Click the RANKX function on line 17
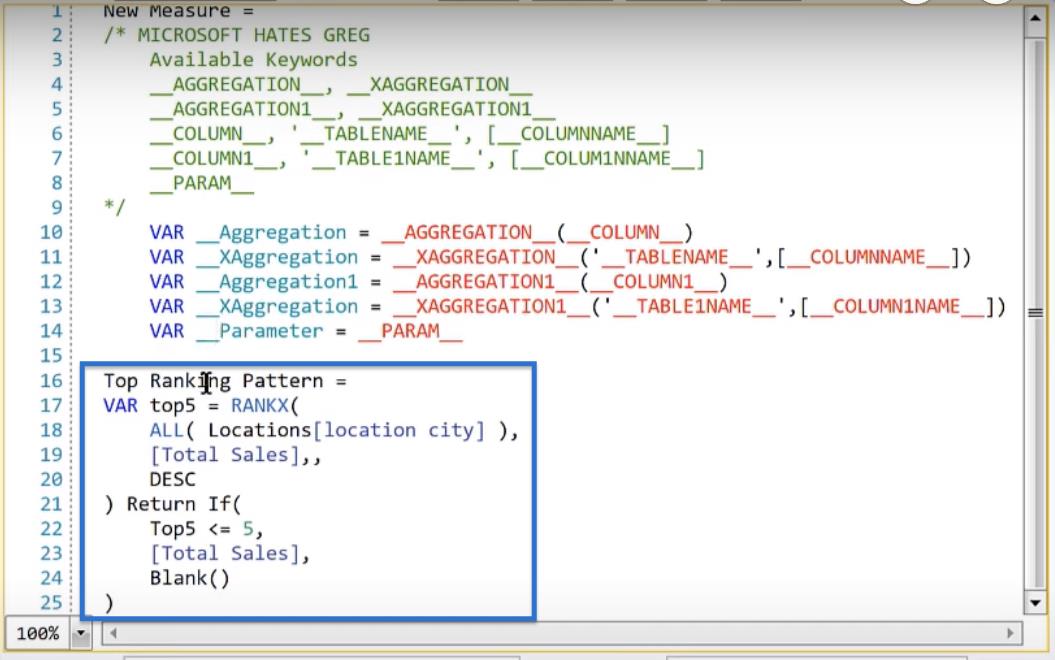 (x=260, y=406)
